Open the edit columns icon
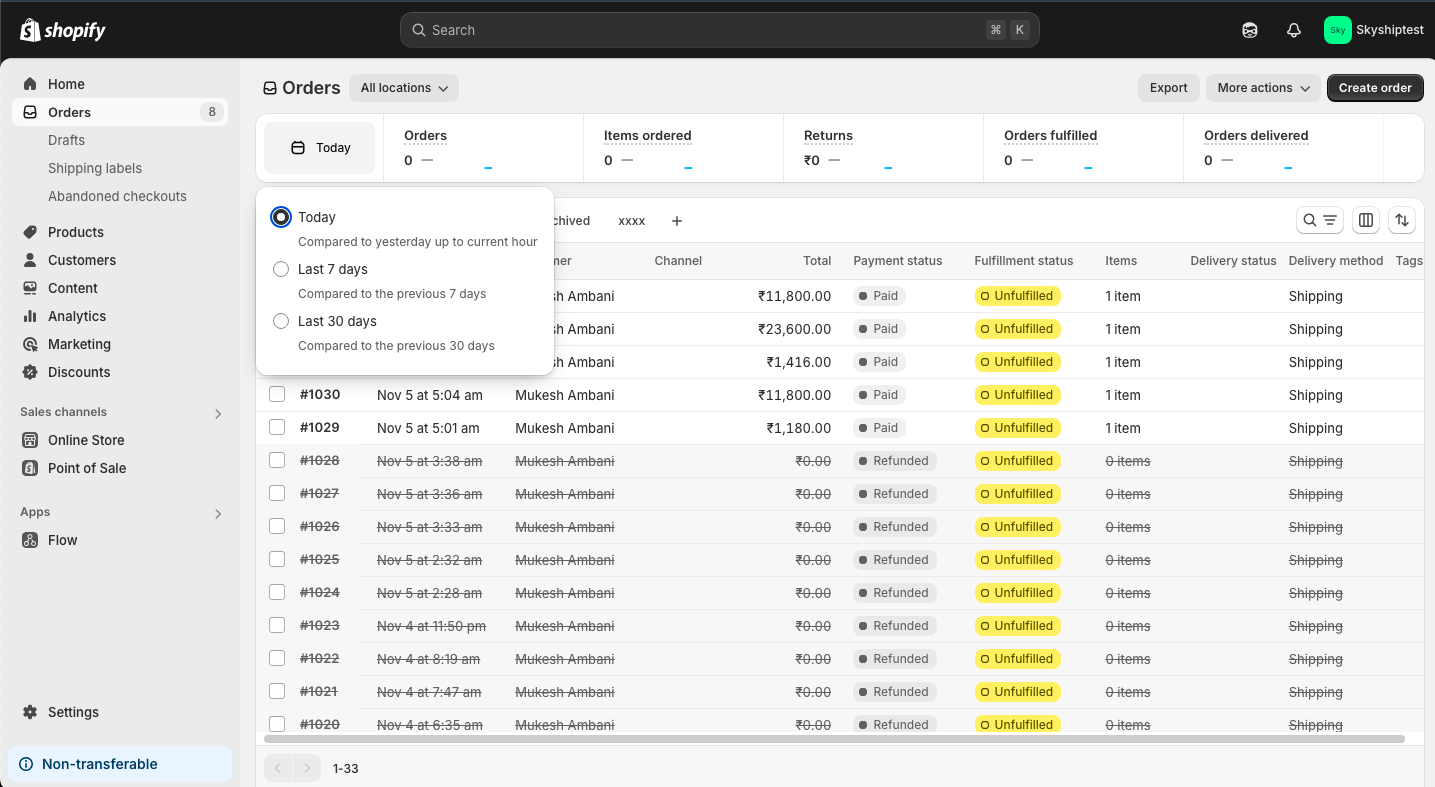1435x787 pixels. coord(1366,220)
